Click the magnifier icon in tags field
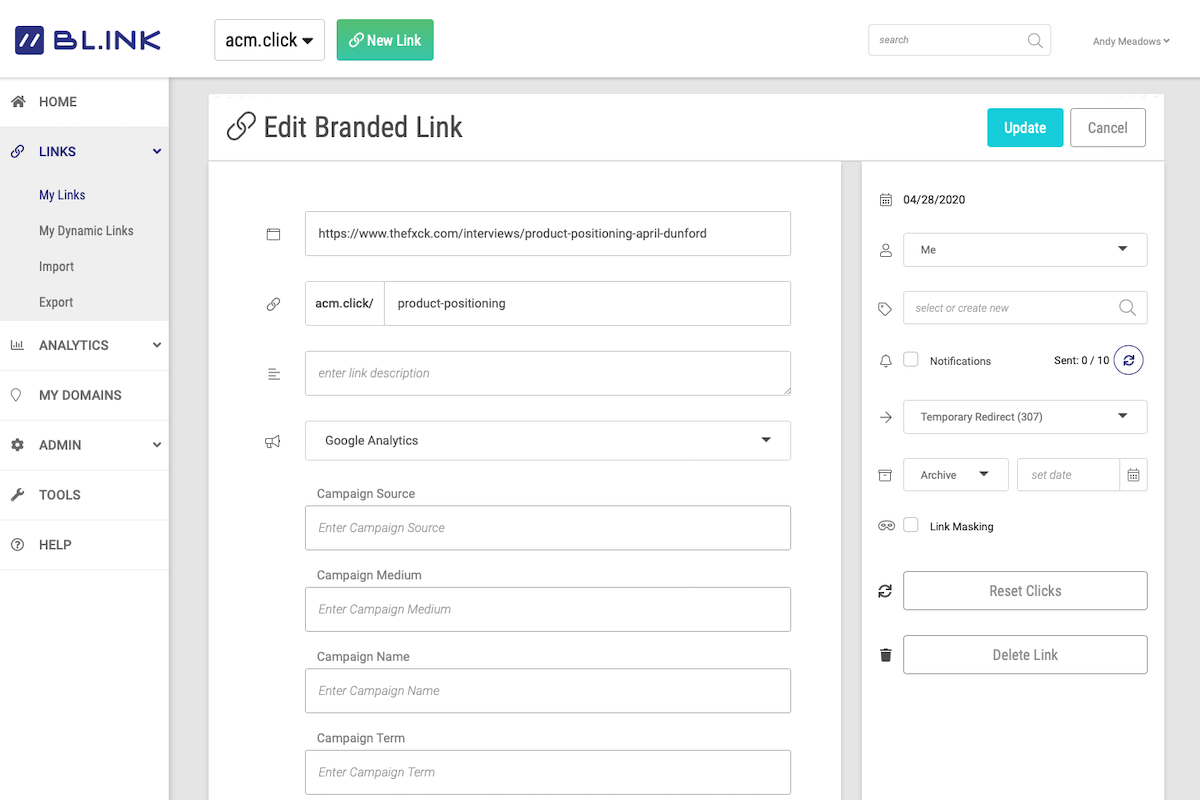Image resolution: width=1200 pixels, height=800 pixels. point(1127,308)
